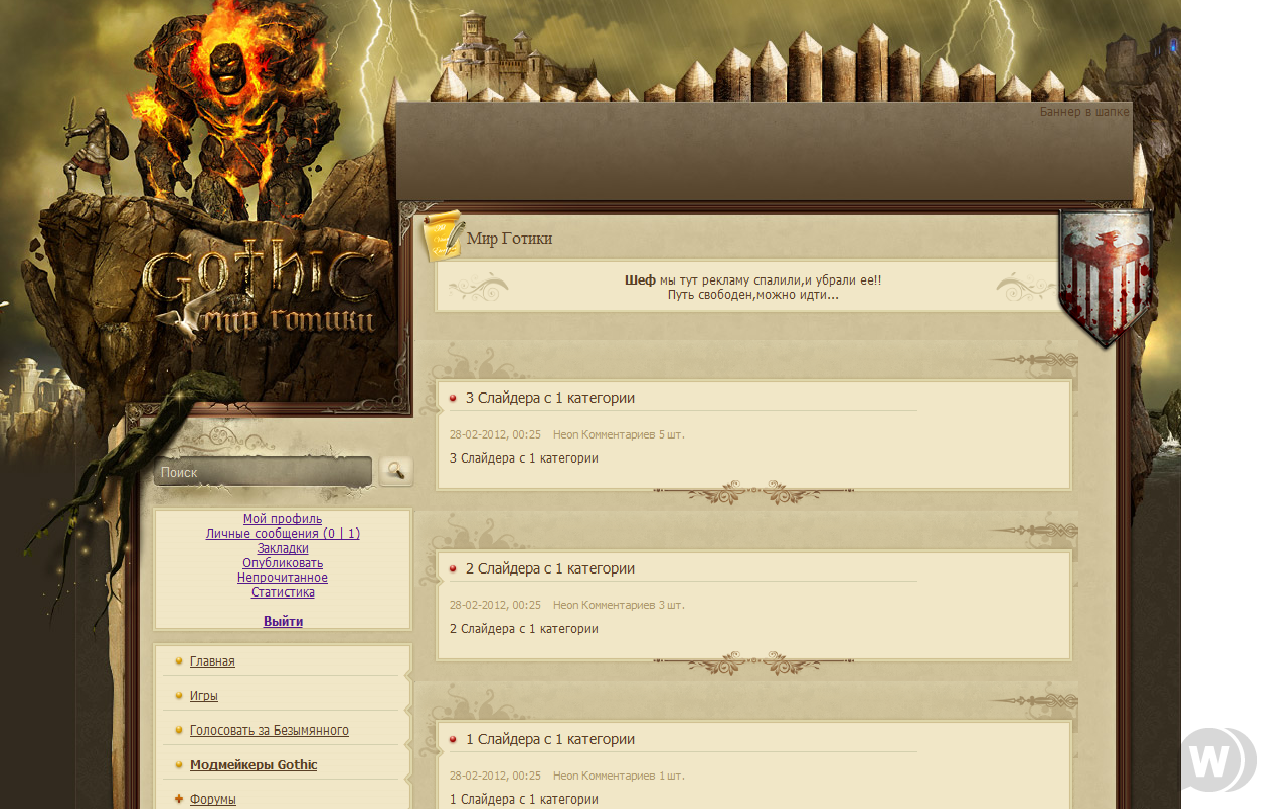Click the 28-02-2012 date on the 2 Слайдера post
The height and width of the screenshot is (809, 1274).
click(495, 605)
